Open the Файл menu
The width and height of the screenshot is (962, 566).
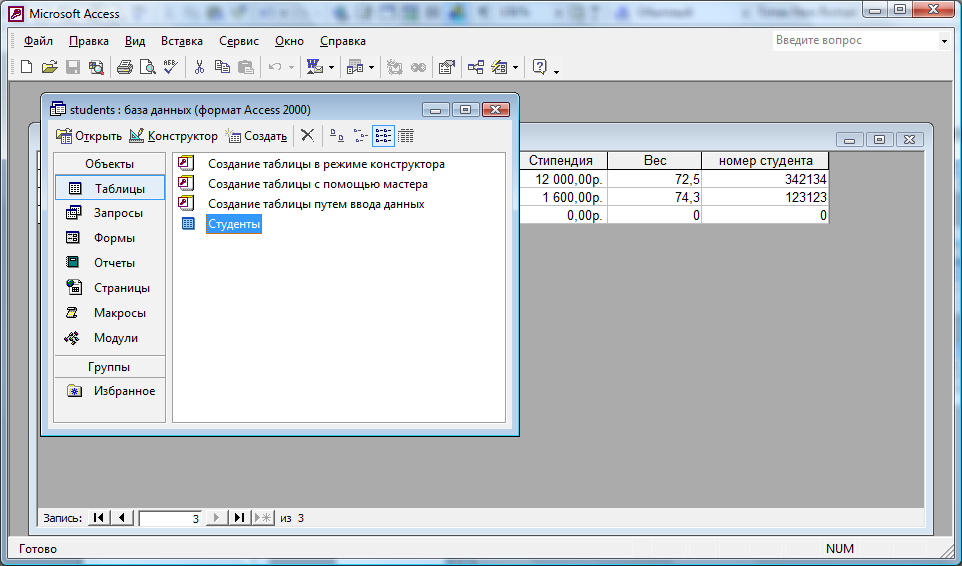(x=38, y=41)
